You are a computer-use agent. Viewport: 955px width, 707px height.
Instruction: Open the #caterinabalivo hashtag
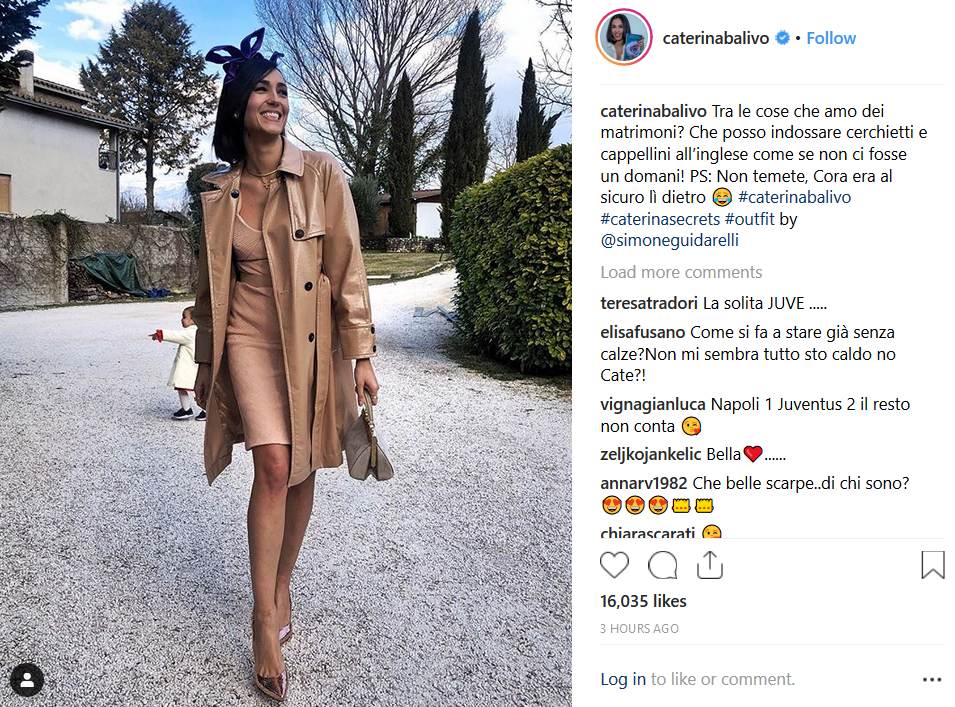(x=794, y=197)
